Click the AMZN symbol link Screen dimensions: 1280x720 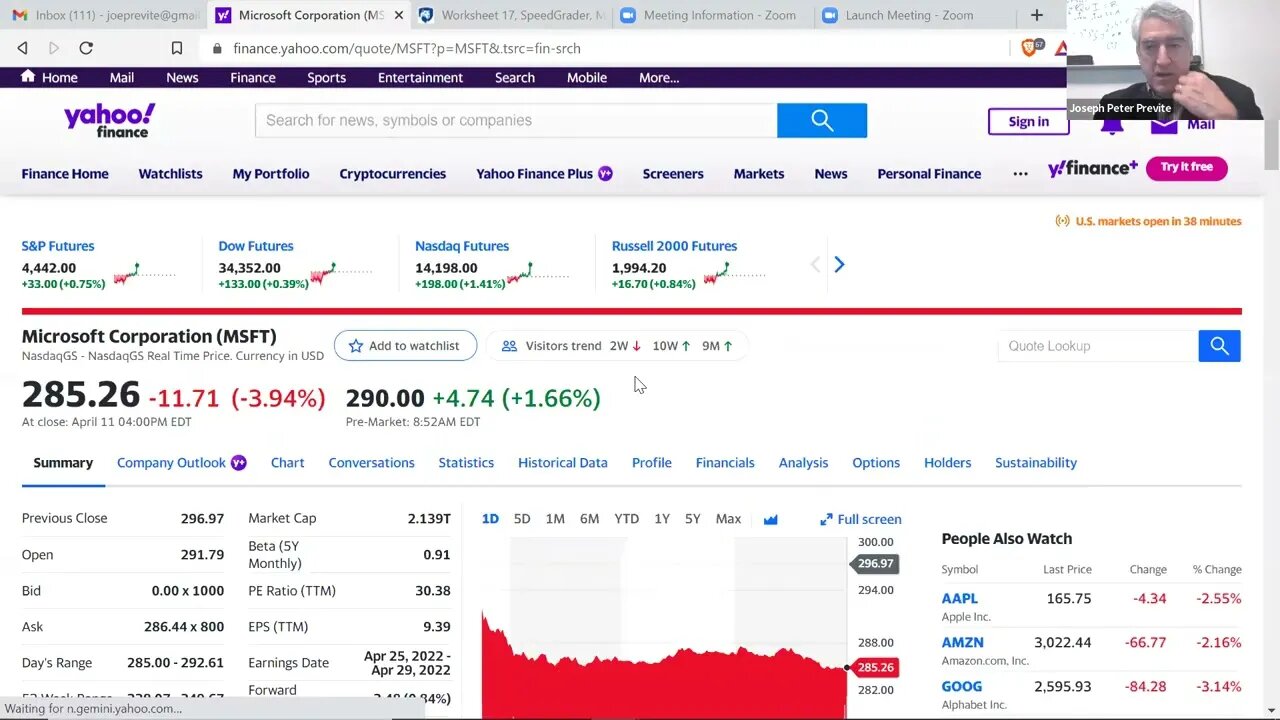tap(962, 642)
